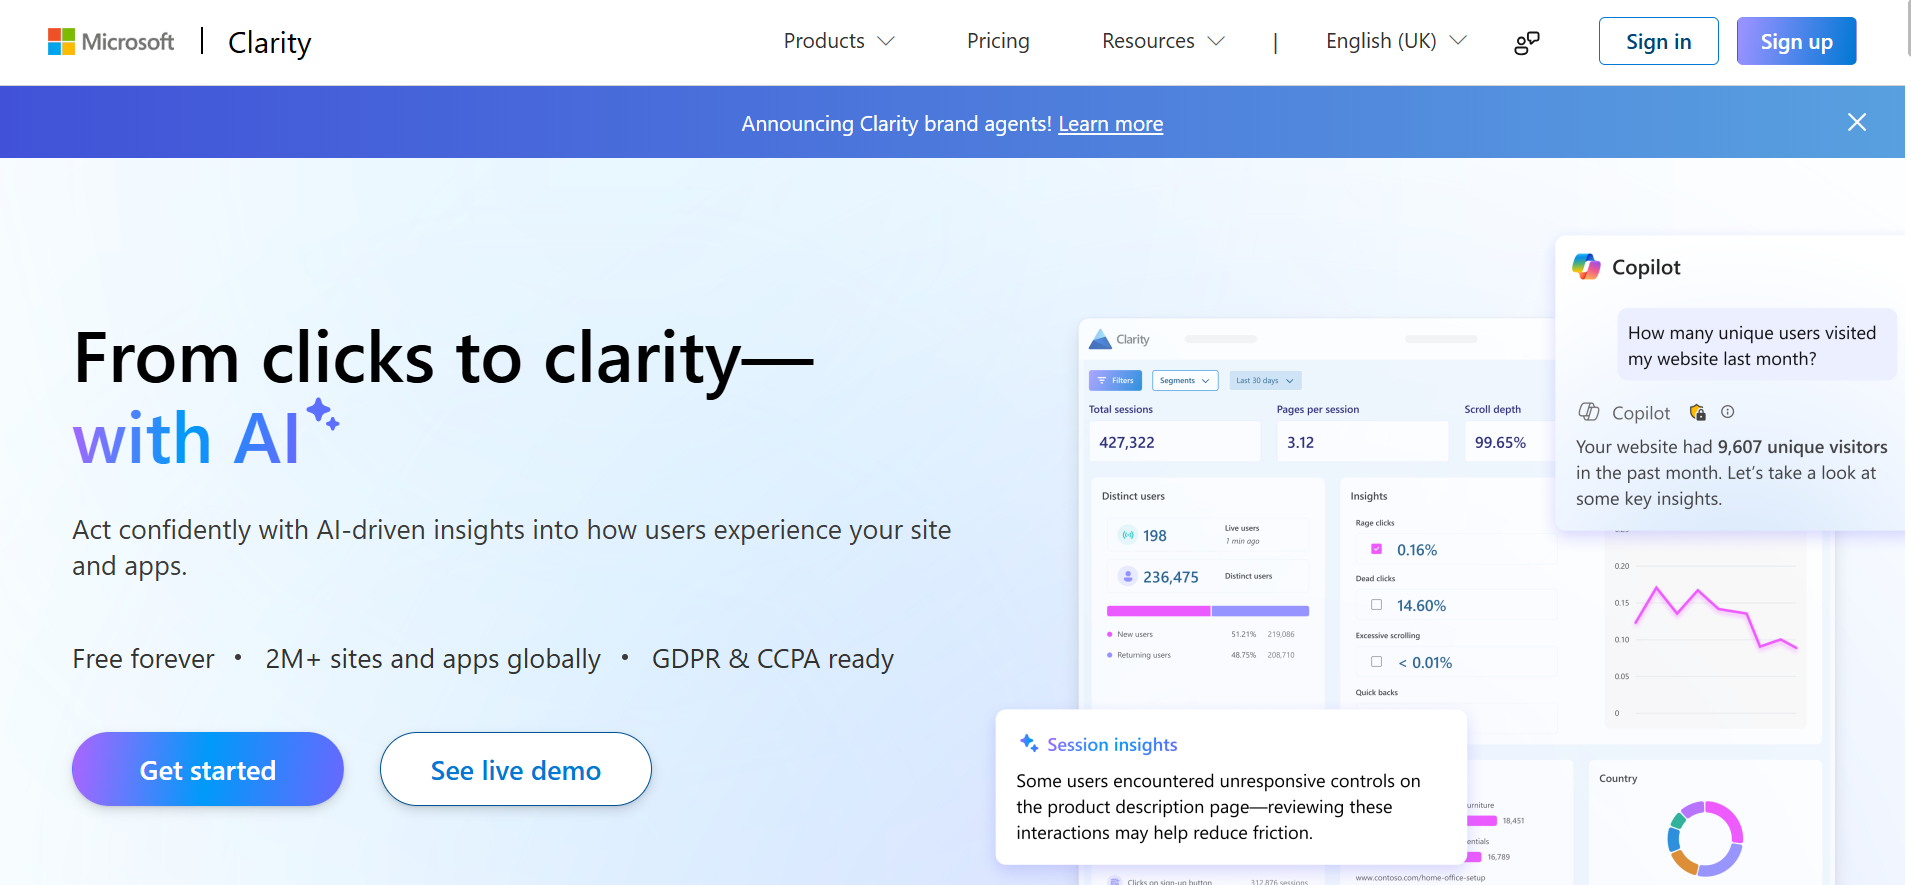The height and width of the screenshot is (885, 1911).
Task: Click the info icon next to Copilot reply
Action: point(1727,411)
